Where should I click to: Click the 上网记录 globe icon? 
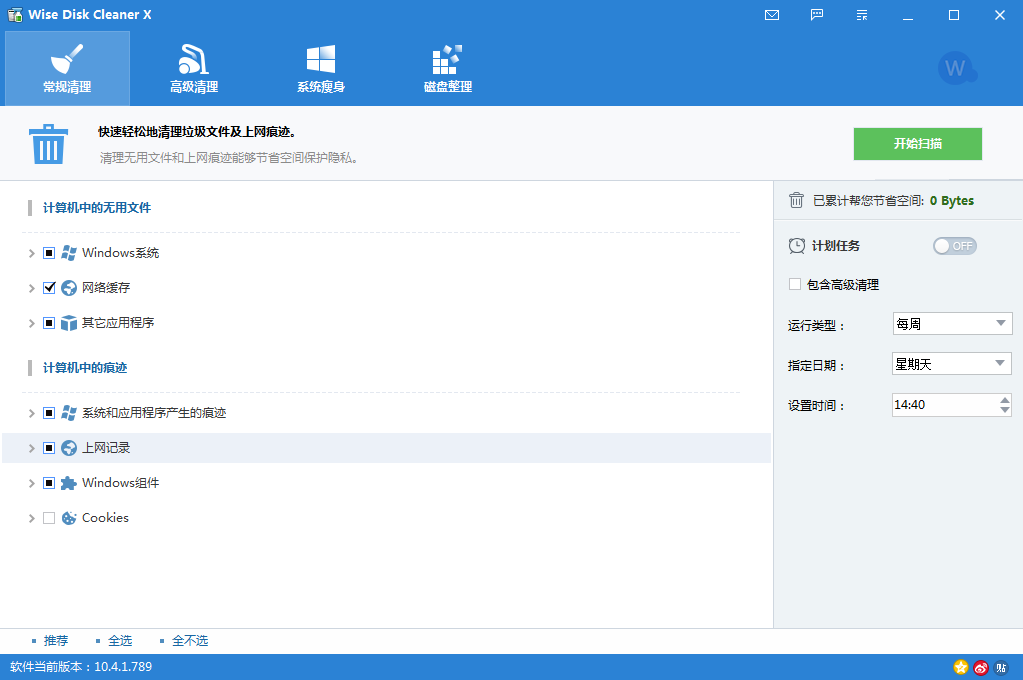click(x=69, y=448)
